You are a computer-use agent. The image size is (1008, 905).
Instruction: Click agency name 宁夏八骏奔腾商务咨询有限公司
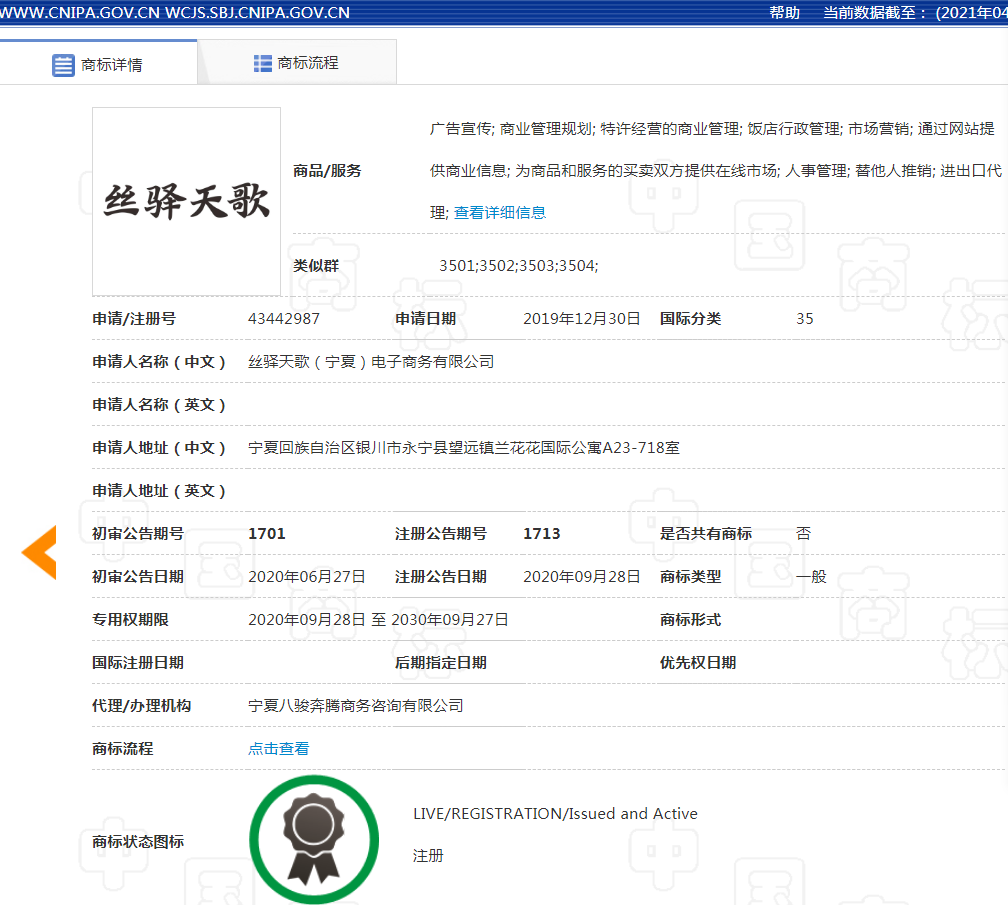[356, 705]
